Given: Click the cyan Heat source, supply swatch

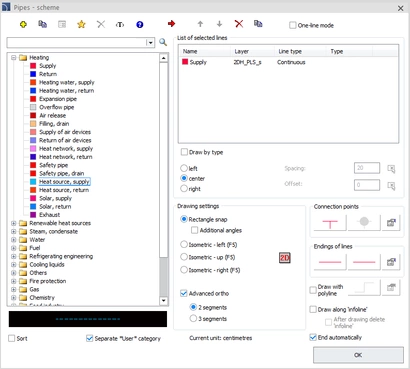Looking at the screenshot, I should click(x=33, y=182).
